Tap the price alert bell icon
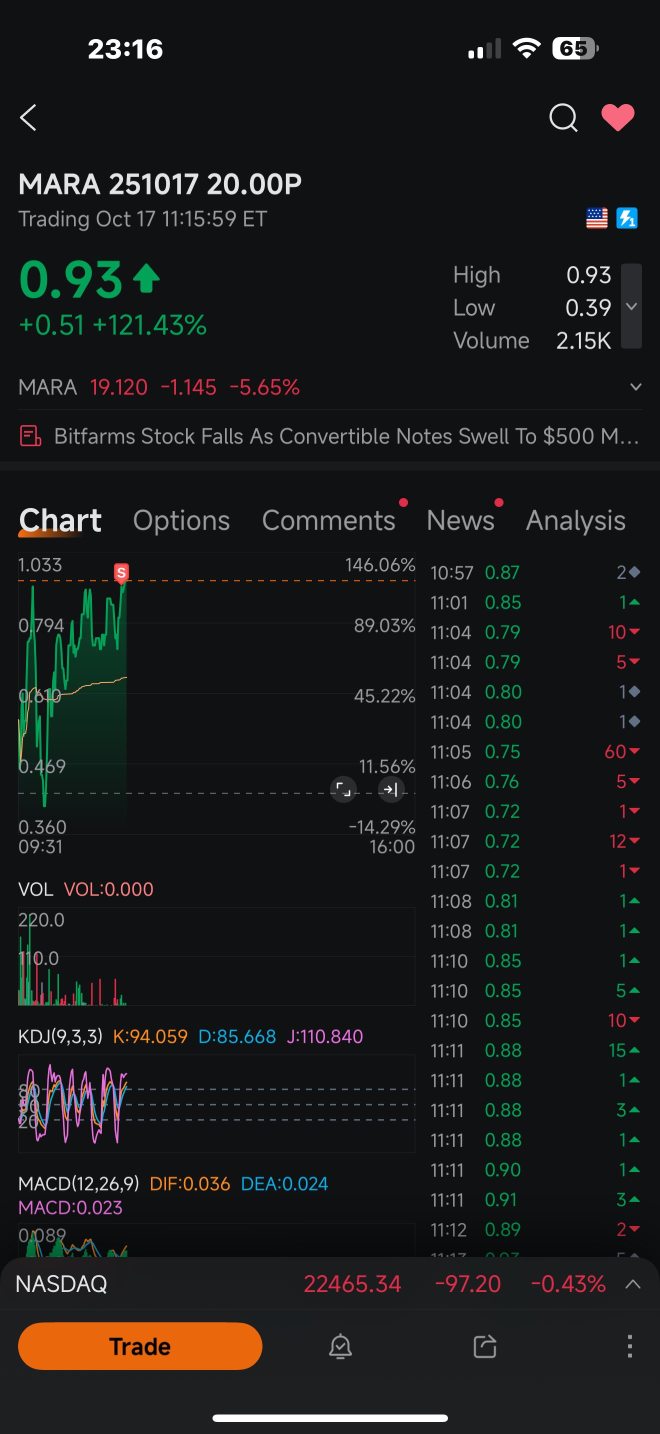This screenshot has height=1434, width=660. 340,1347
